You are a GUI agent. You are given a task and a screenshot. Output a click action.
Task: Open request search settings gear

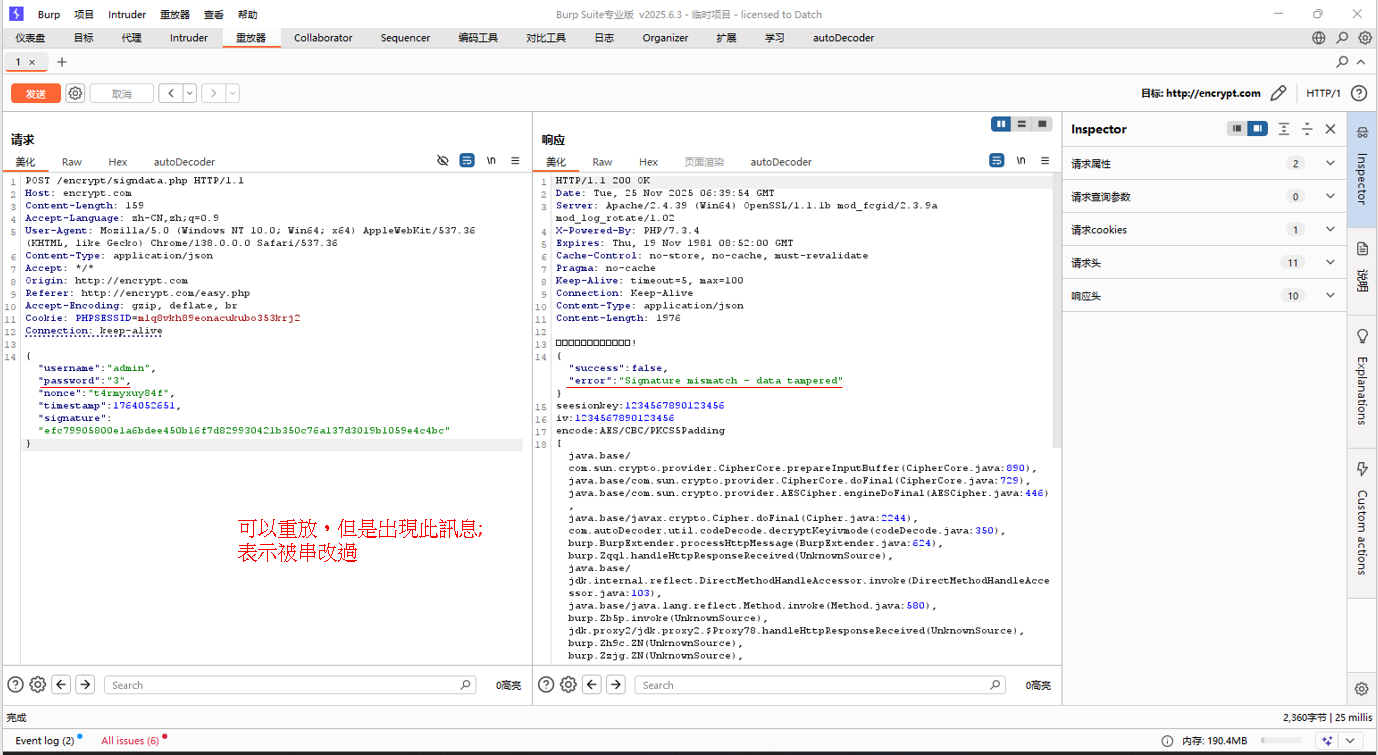point(38,685)
